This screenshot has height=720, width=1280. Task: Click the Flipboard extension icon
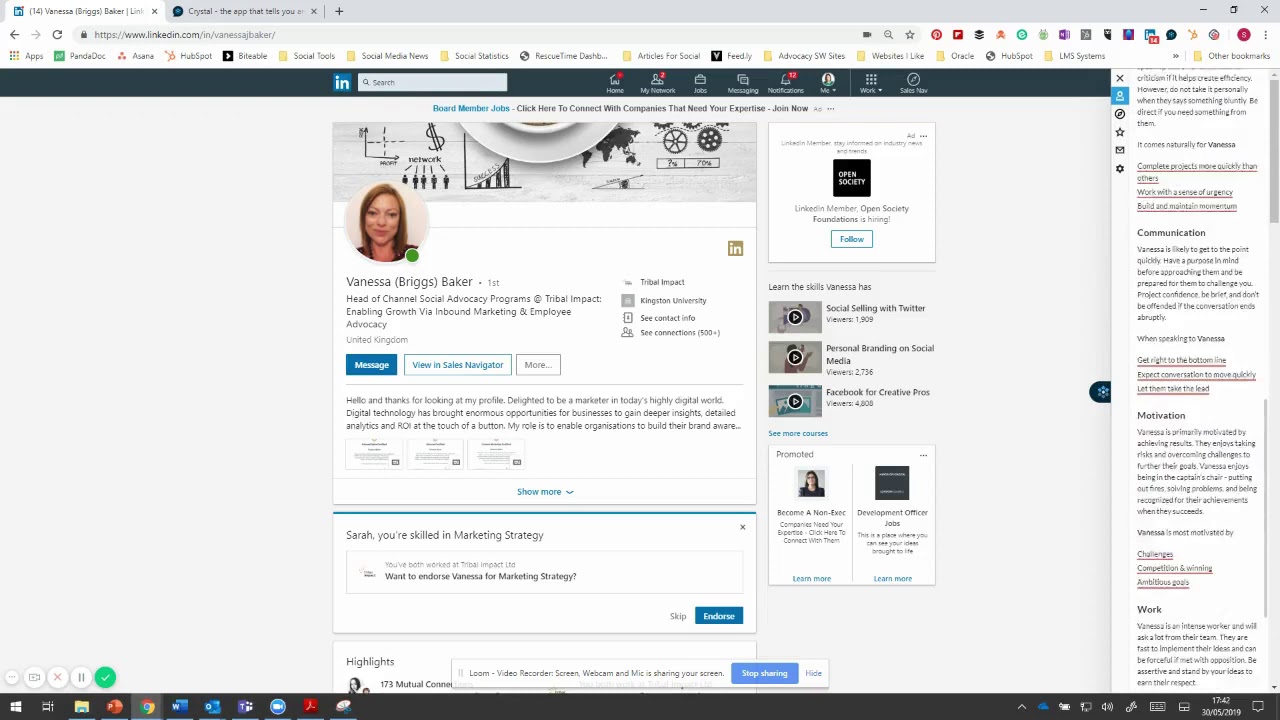[958, 35]
